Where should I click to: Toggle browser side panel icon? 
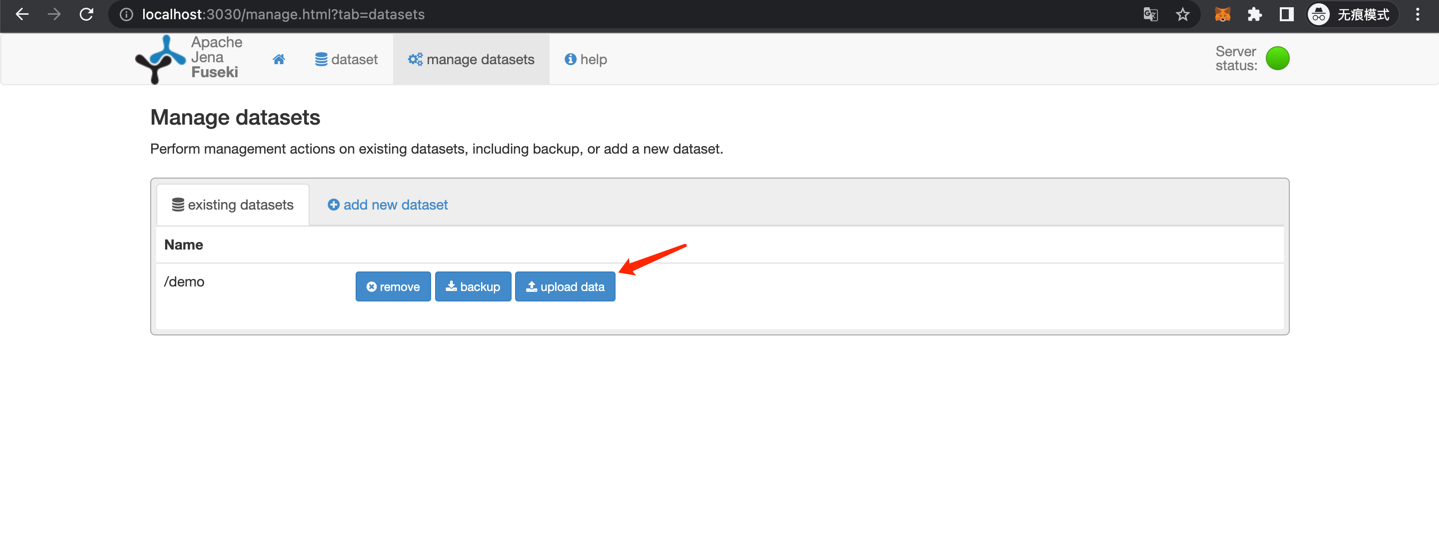tap(1286, 15)
